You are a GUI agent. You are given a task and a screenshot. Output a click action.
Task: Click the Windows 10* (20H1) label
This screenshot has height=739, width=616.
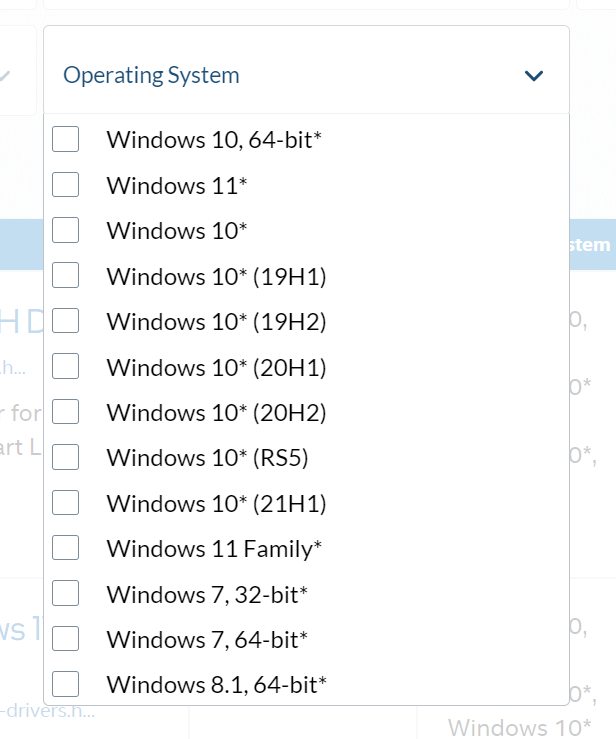tap(216, 367)
